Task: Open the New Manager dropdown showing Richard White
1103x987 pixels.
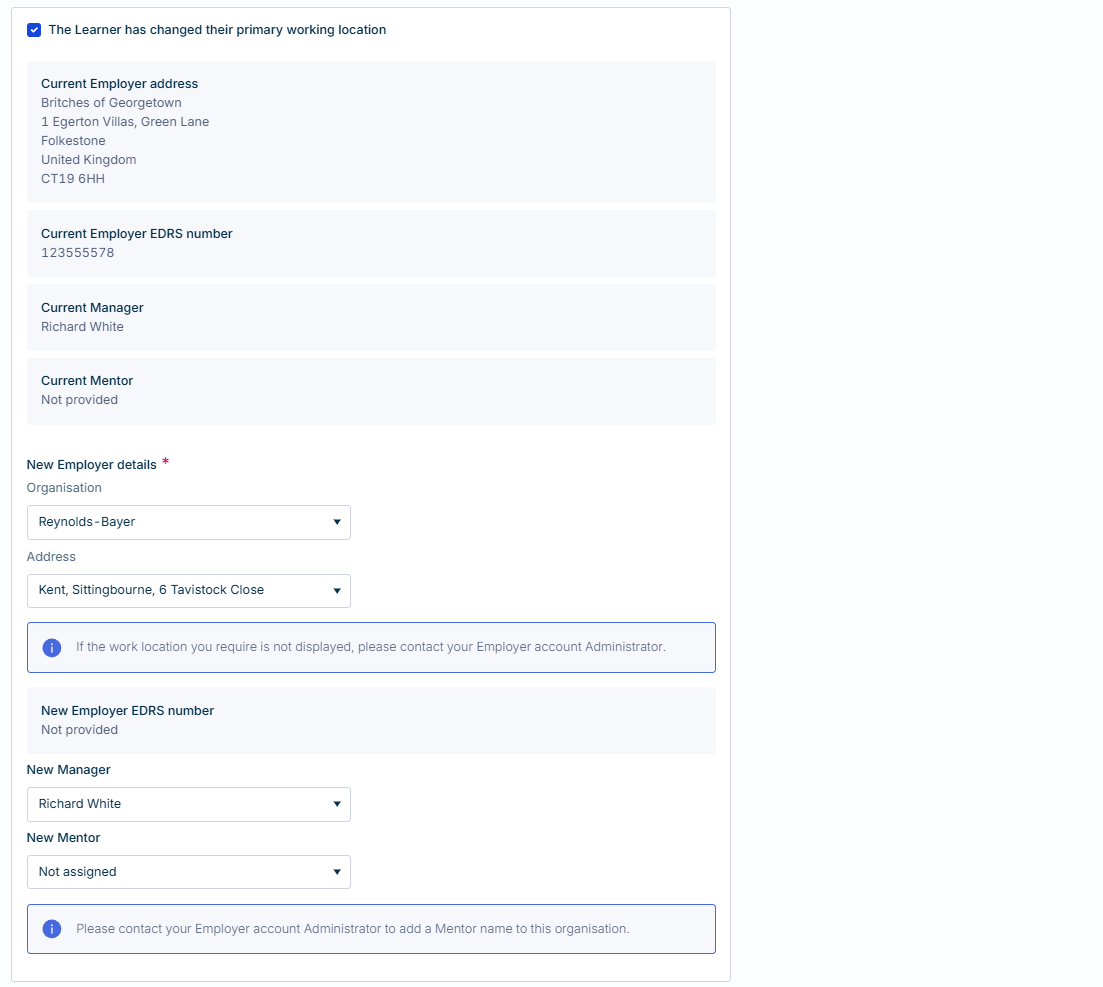Action: tap(189, 804)
